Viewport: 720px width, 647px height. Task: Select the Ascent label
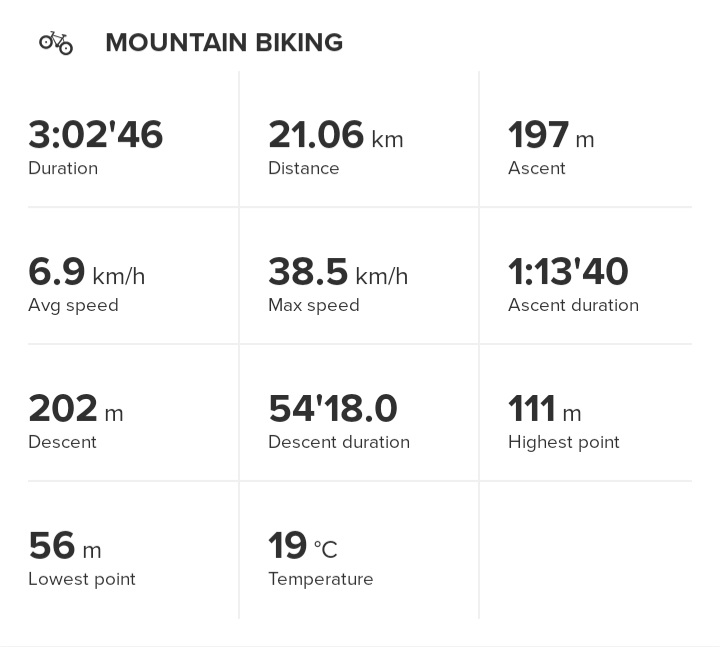click(536, 168)
